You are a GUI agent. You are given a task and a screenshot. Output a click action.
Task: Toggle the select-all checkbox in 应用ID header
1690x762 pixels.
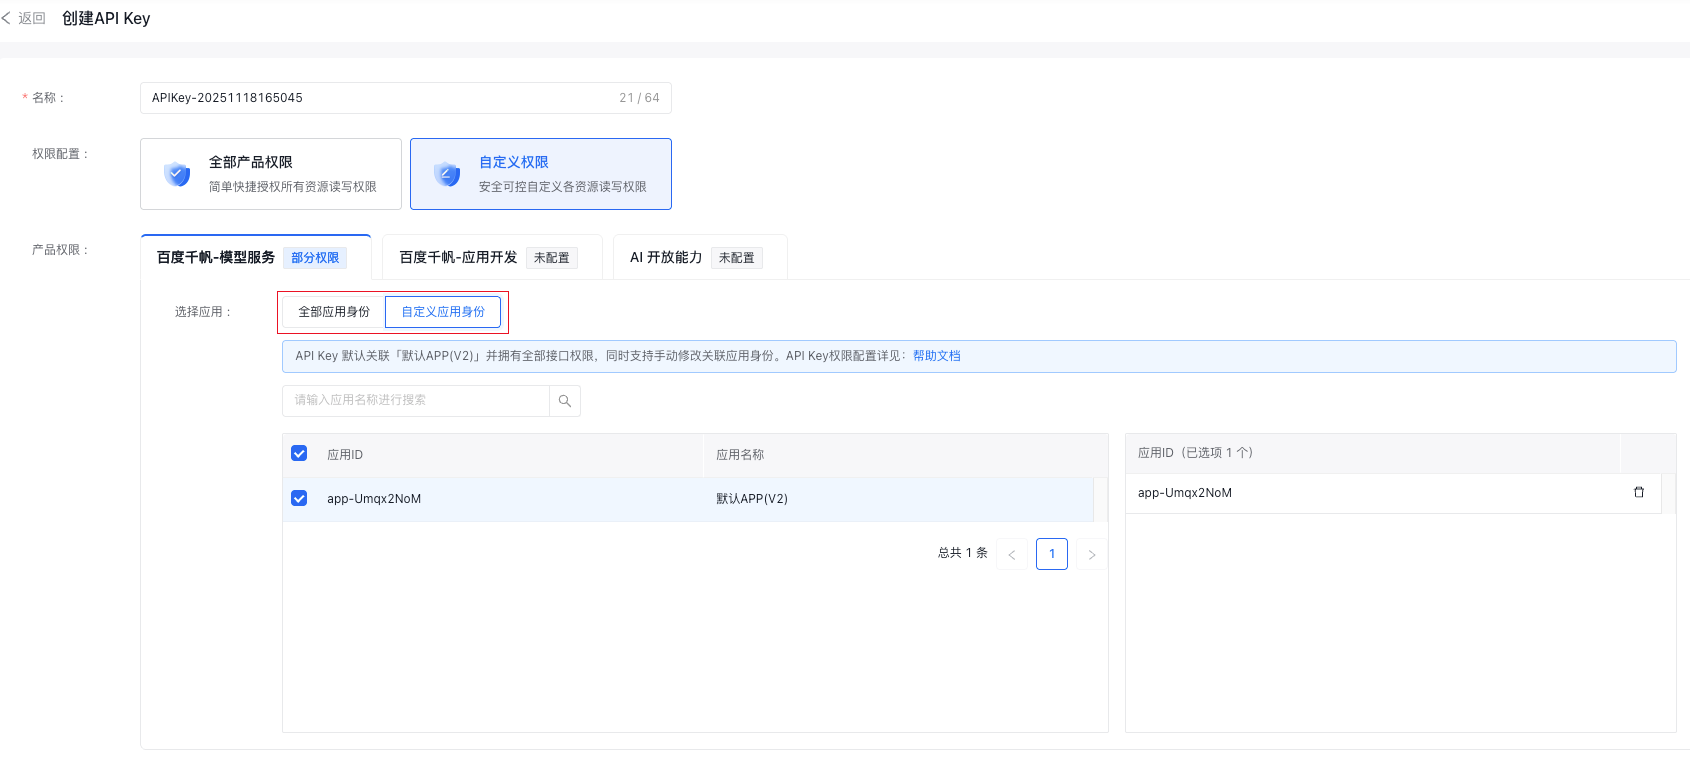(299, 453)
